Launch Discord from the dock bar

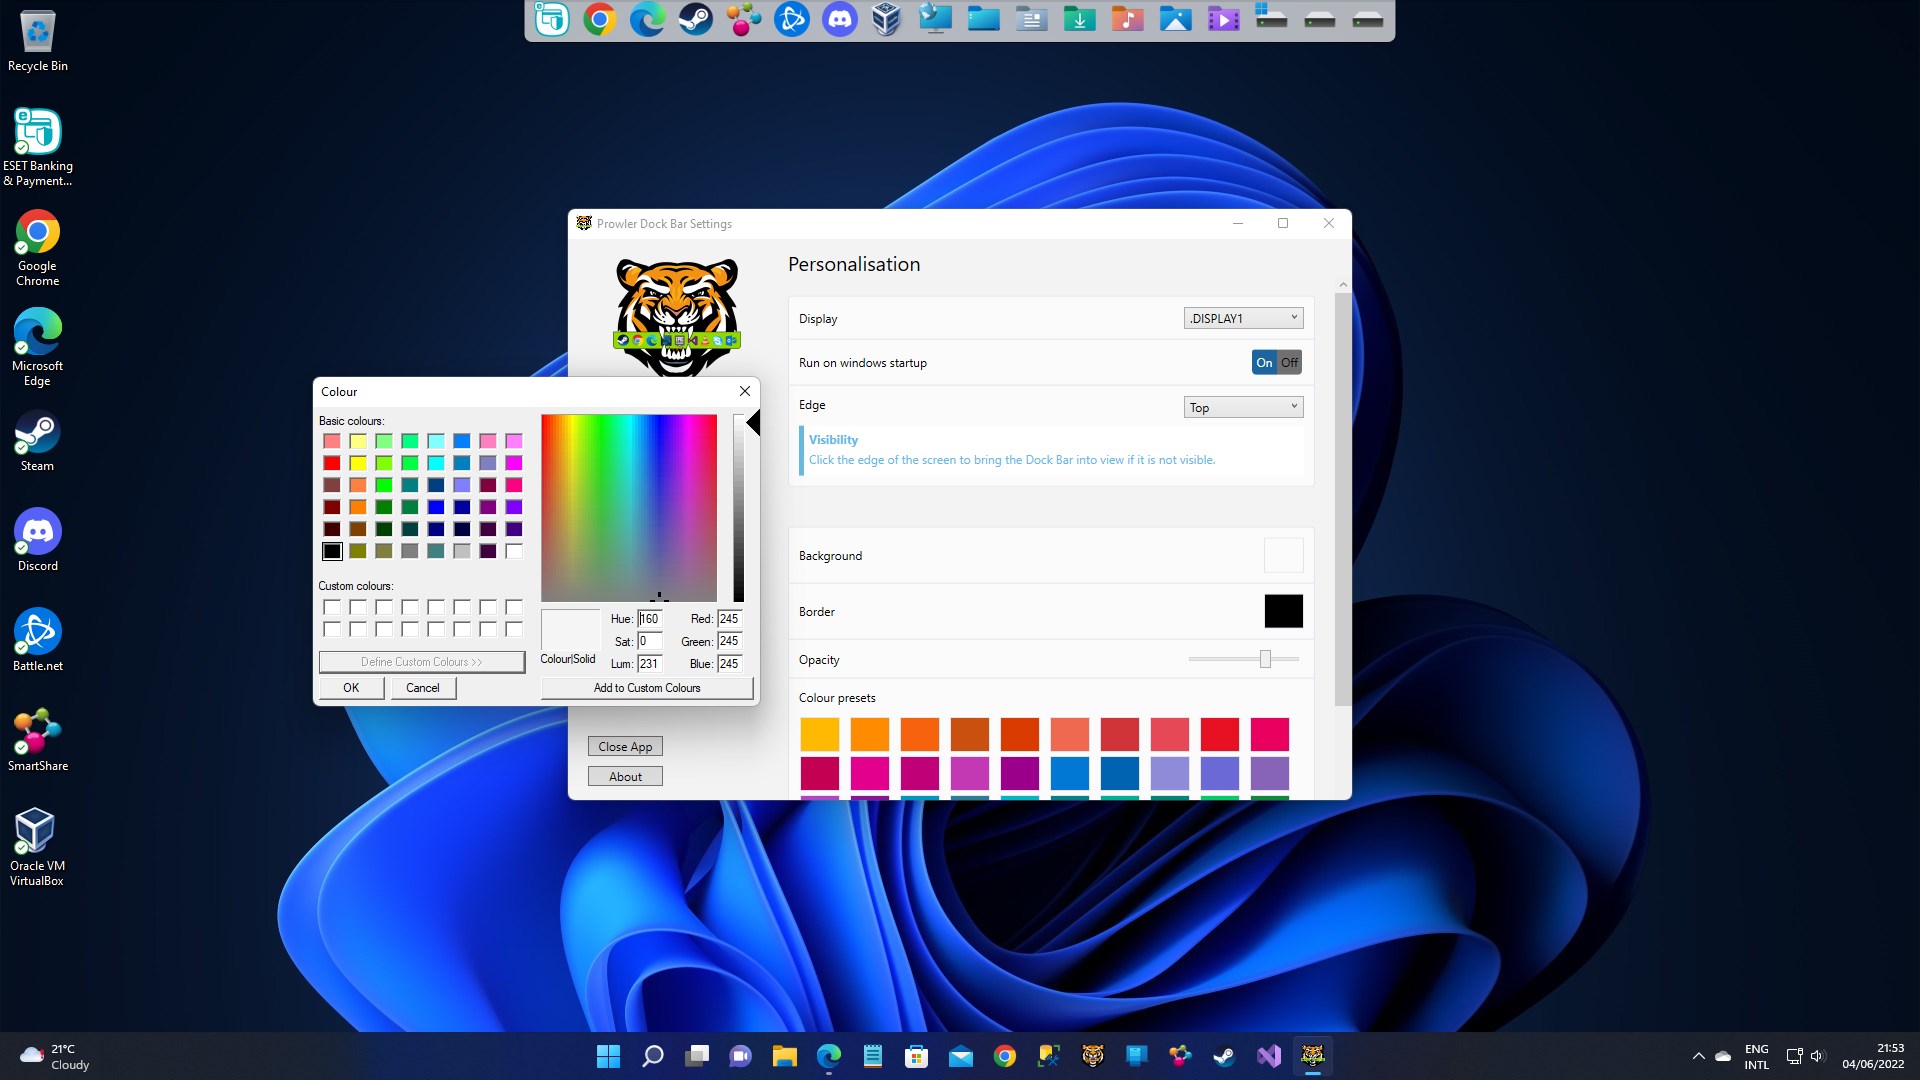[x=839, y=19]
